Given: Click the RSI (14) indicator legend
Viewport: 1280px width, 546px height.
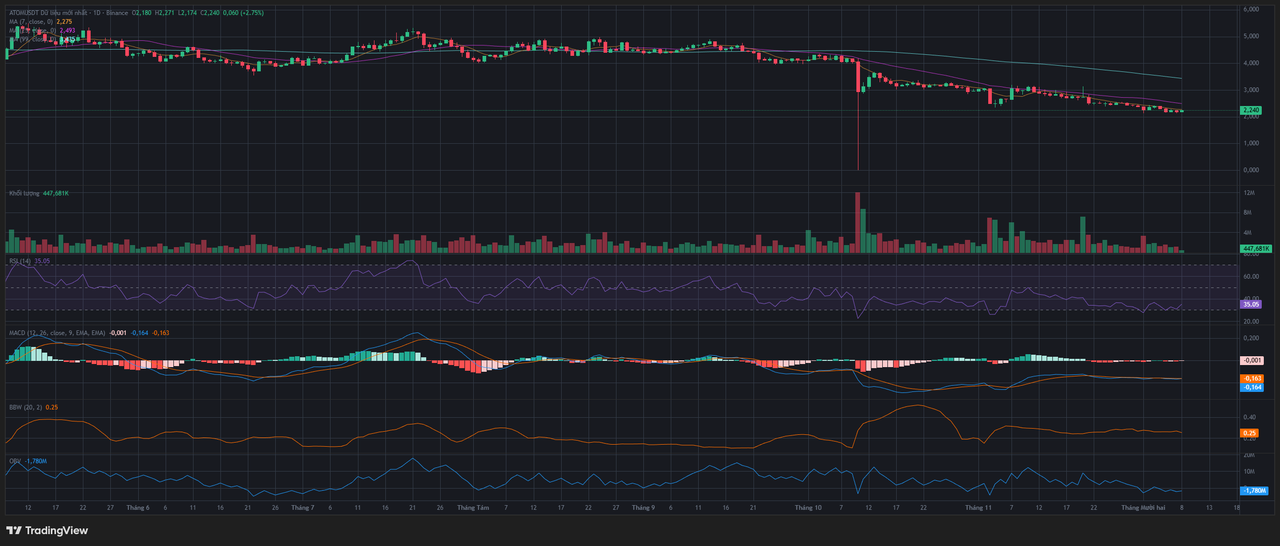Looking at the screenshot, I should 29,260.
